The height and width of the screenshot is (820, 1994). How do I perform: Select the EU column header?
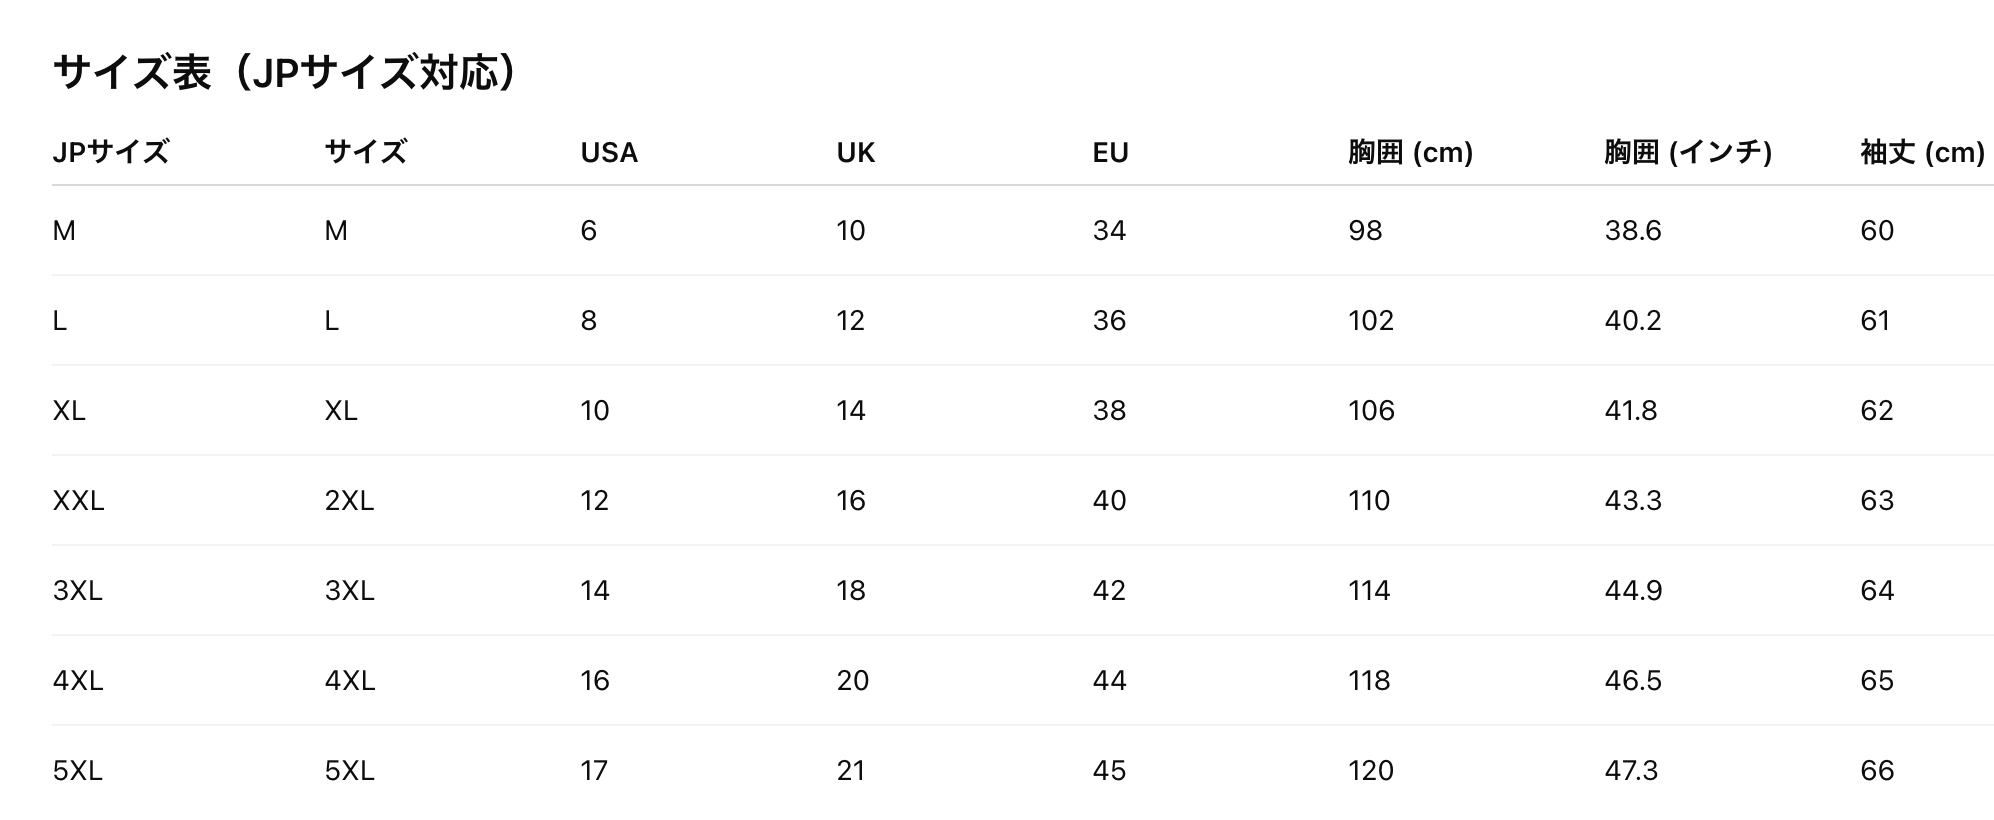click(x=1110, y=152)
